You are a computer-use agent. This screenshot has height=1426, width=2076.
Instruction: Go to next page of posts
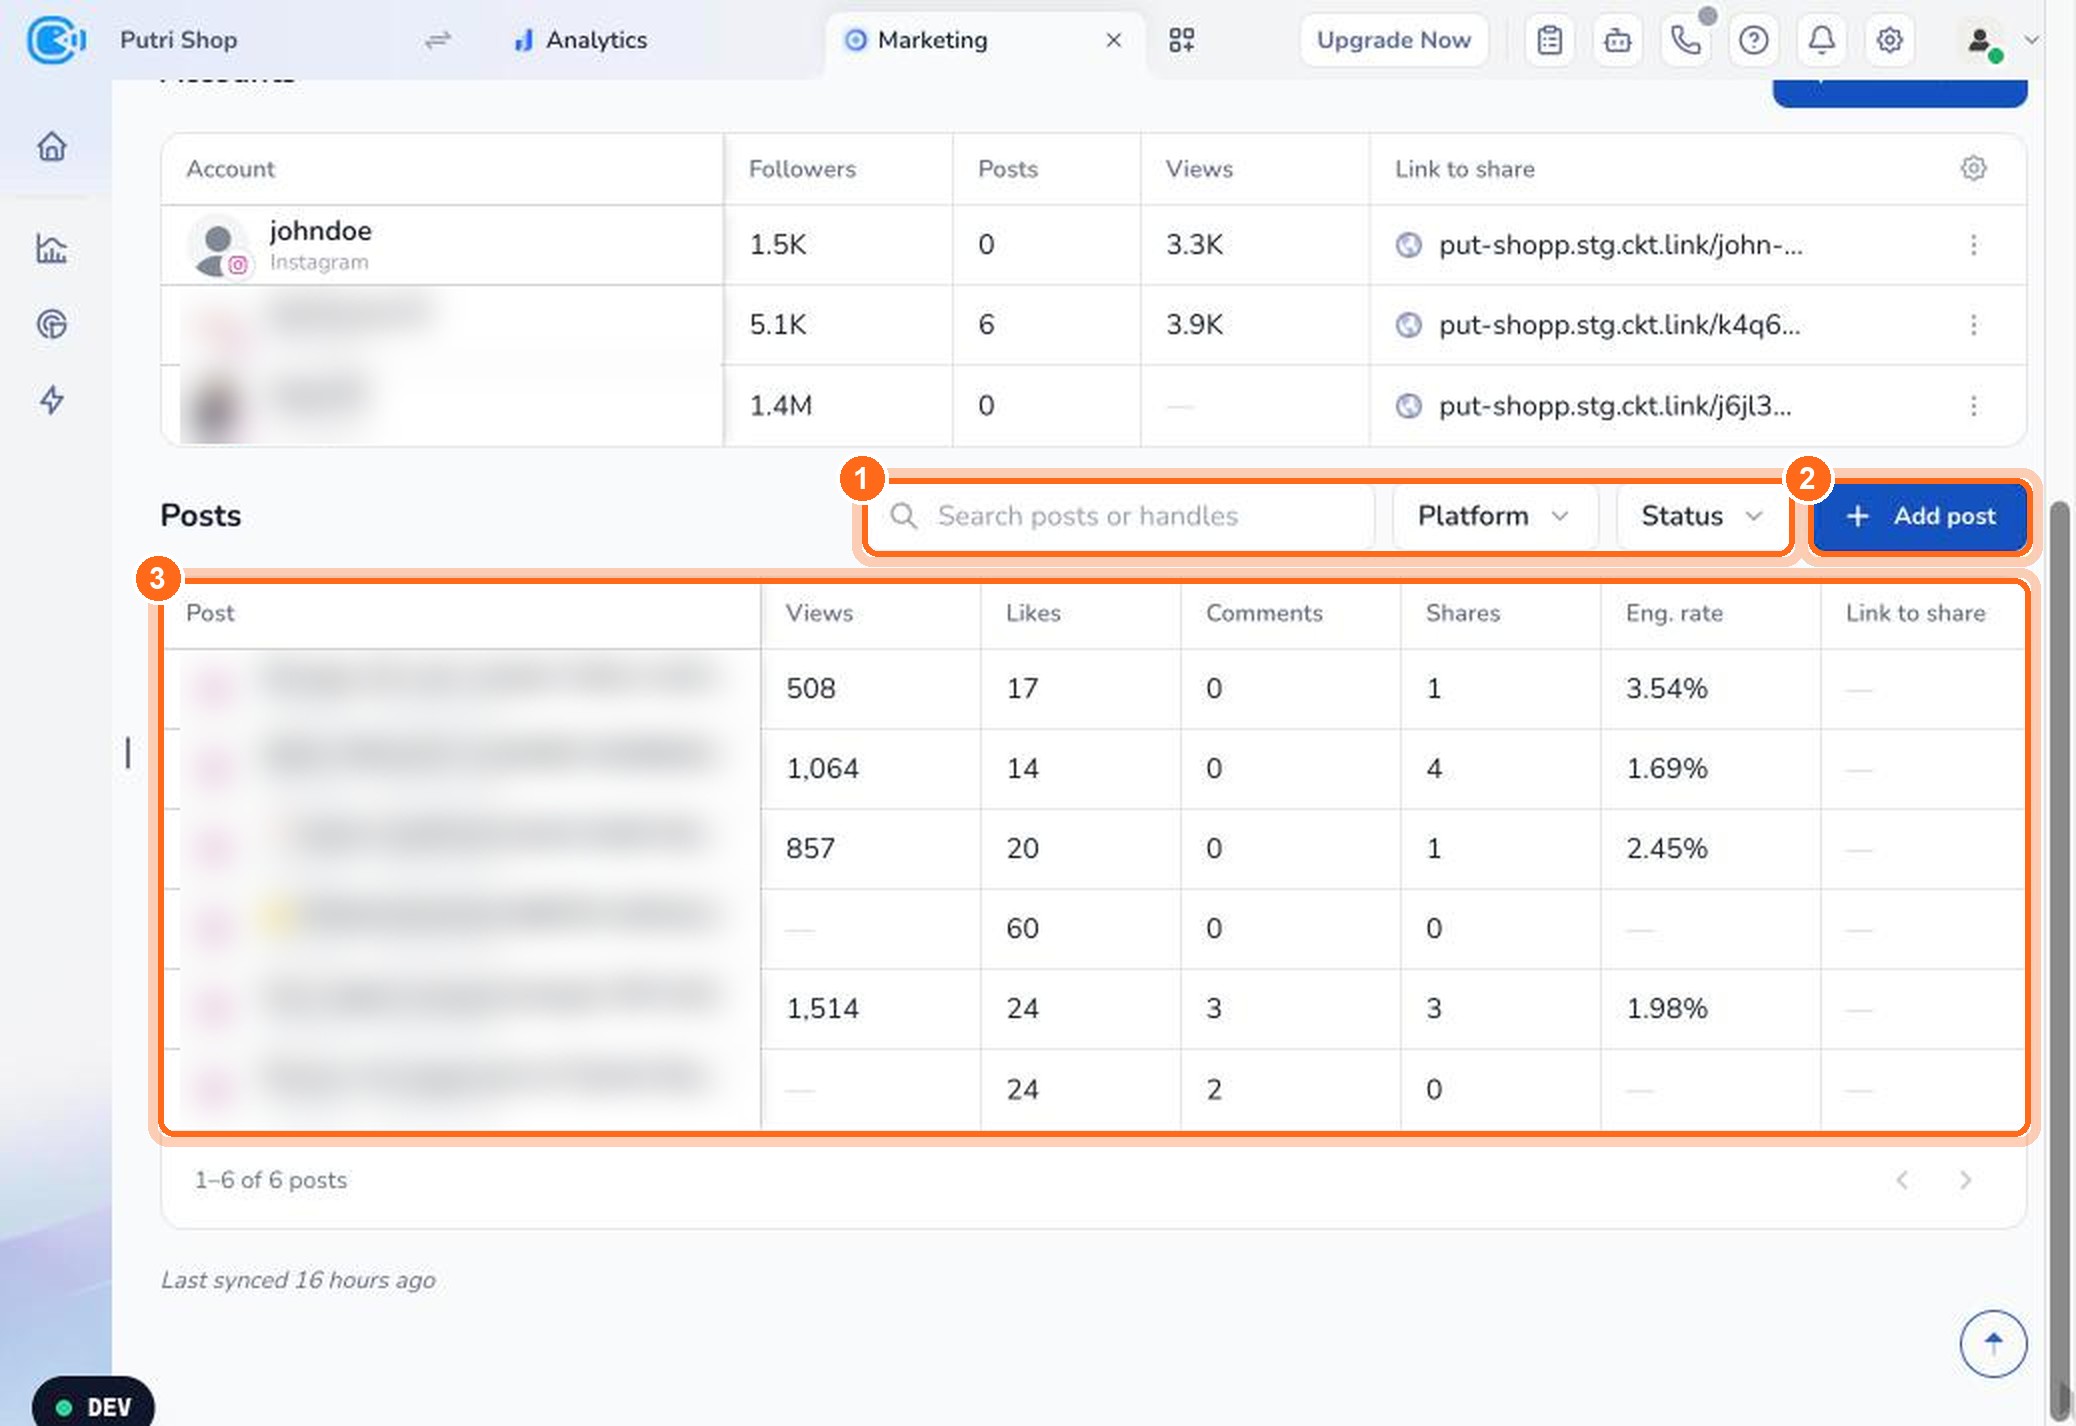[x=1965, y=1180]
